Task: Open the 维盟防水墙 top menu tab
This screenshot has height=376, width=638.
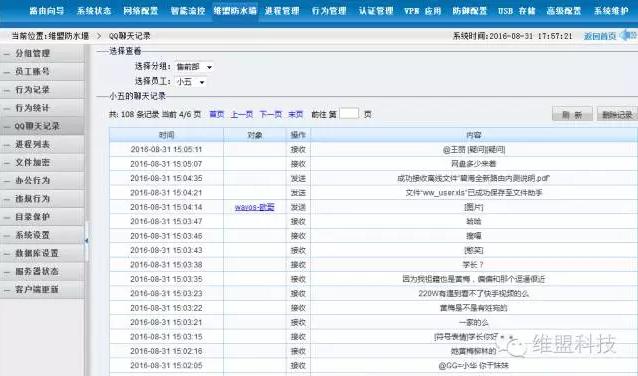Action: (235, 11)
